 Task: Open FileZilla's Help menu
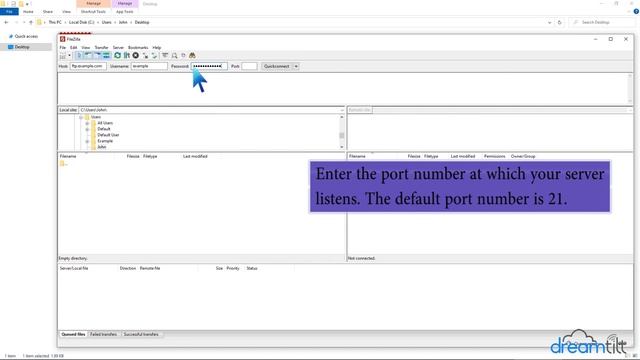157,48
